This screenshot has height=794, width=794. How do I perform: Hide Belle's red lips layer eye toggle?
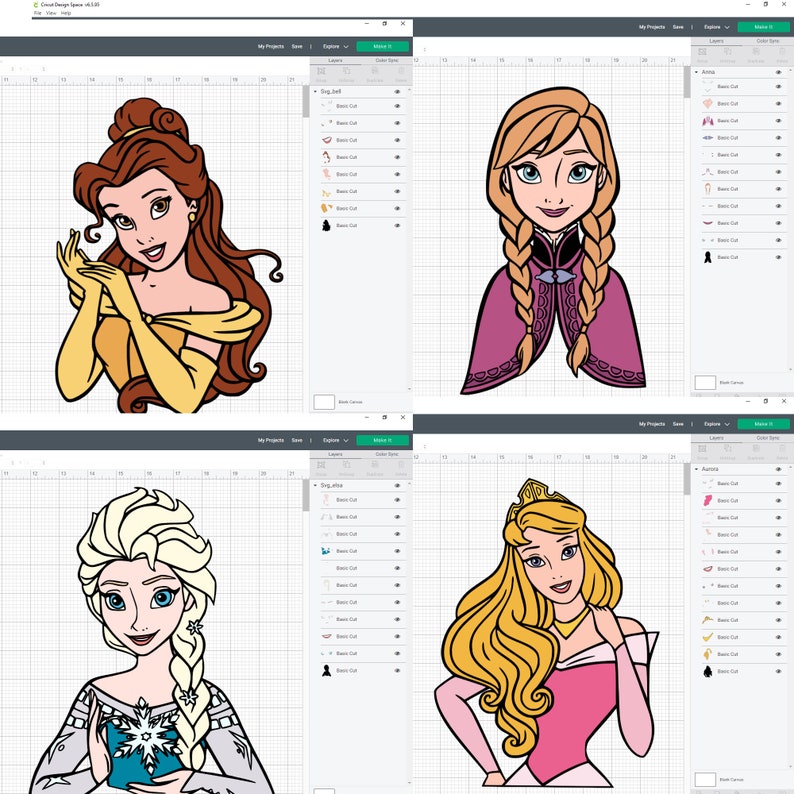pyautogui.click(x=398, y=140)
